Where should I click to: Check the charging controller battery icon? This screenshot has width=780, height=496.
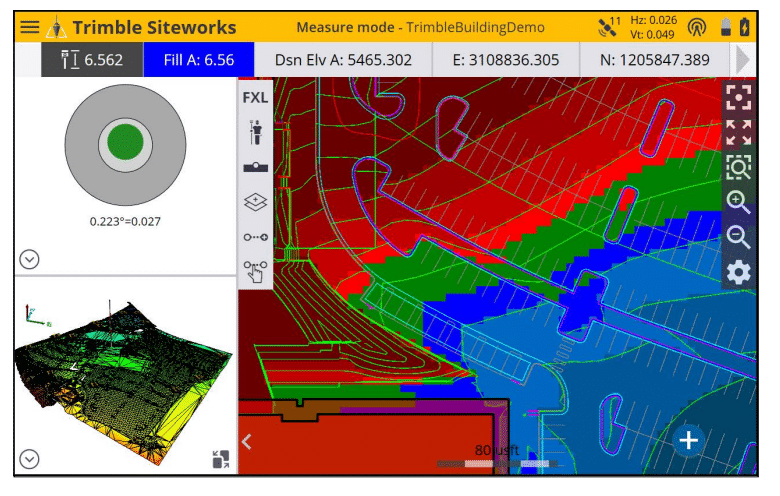pos(744,27)
